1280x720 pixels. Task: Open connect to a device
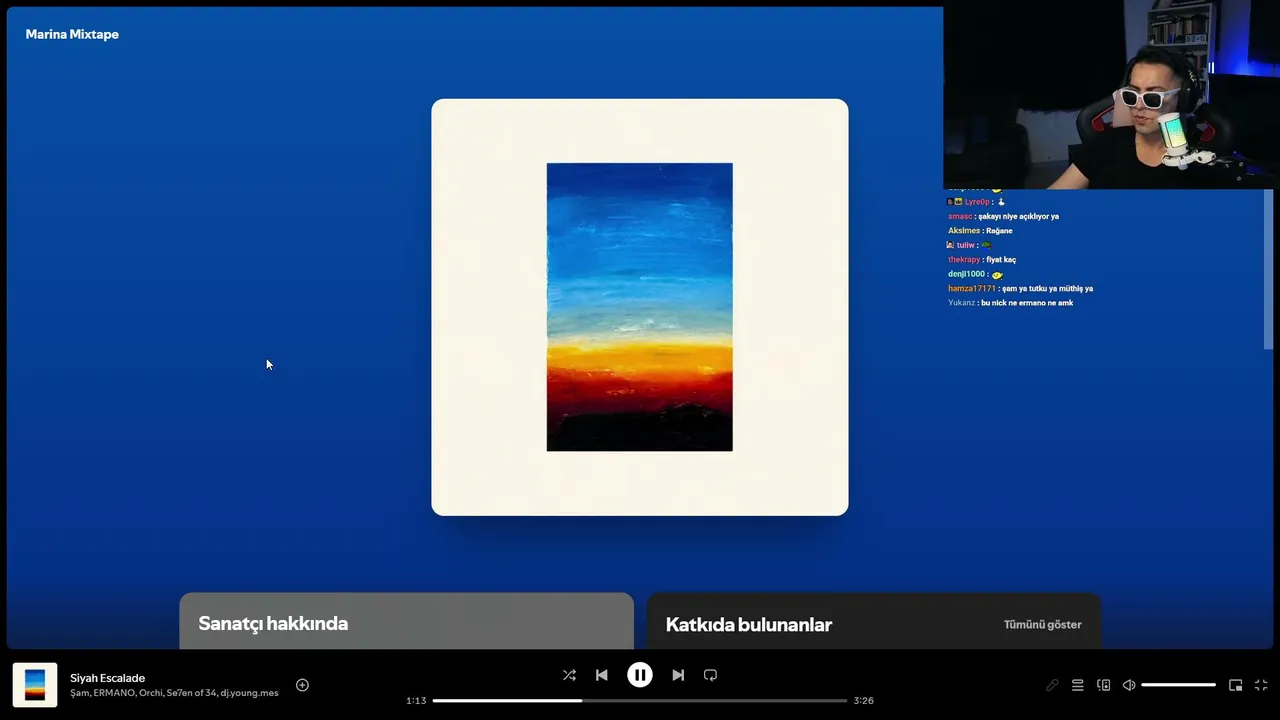click(x=1103, y=685)
